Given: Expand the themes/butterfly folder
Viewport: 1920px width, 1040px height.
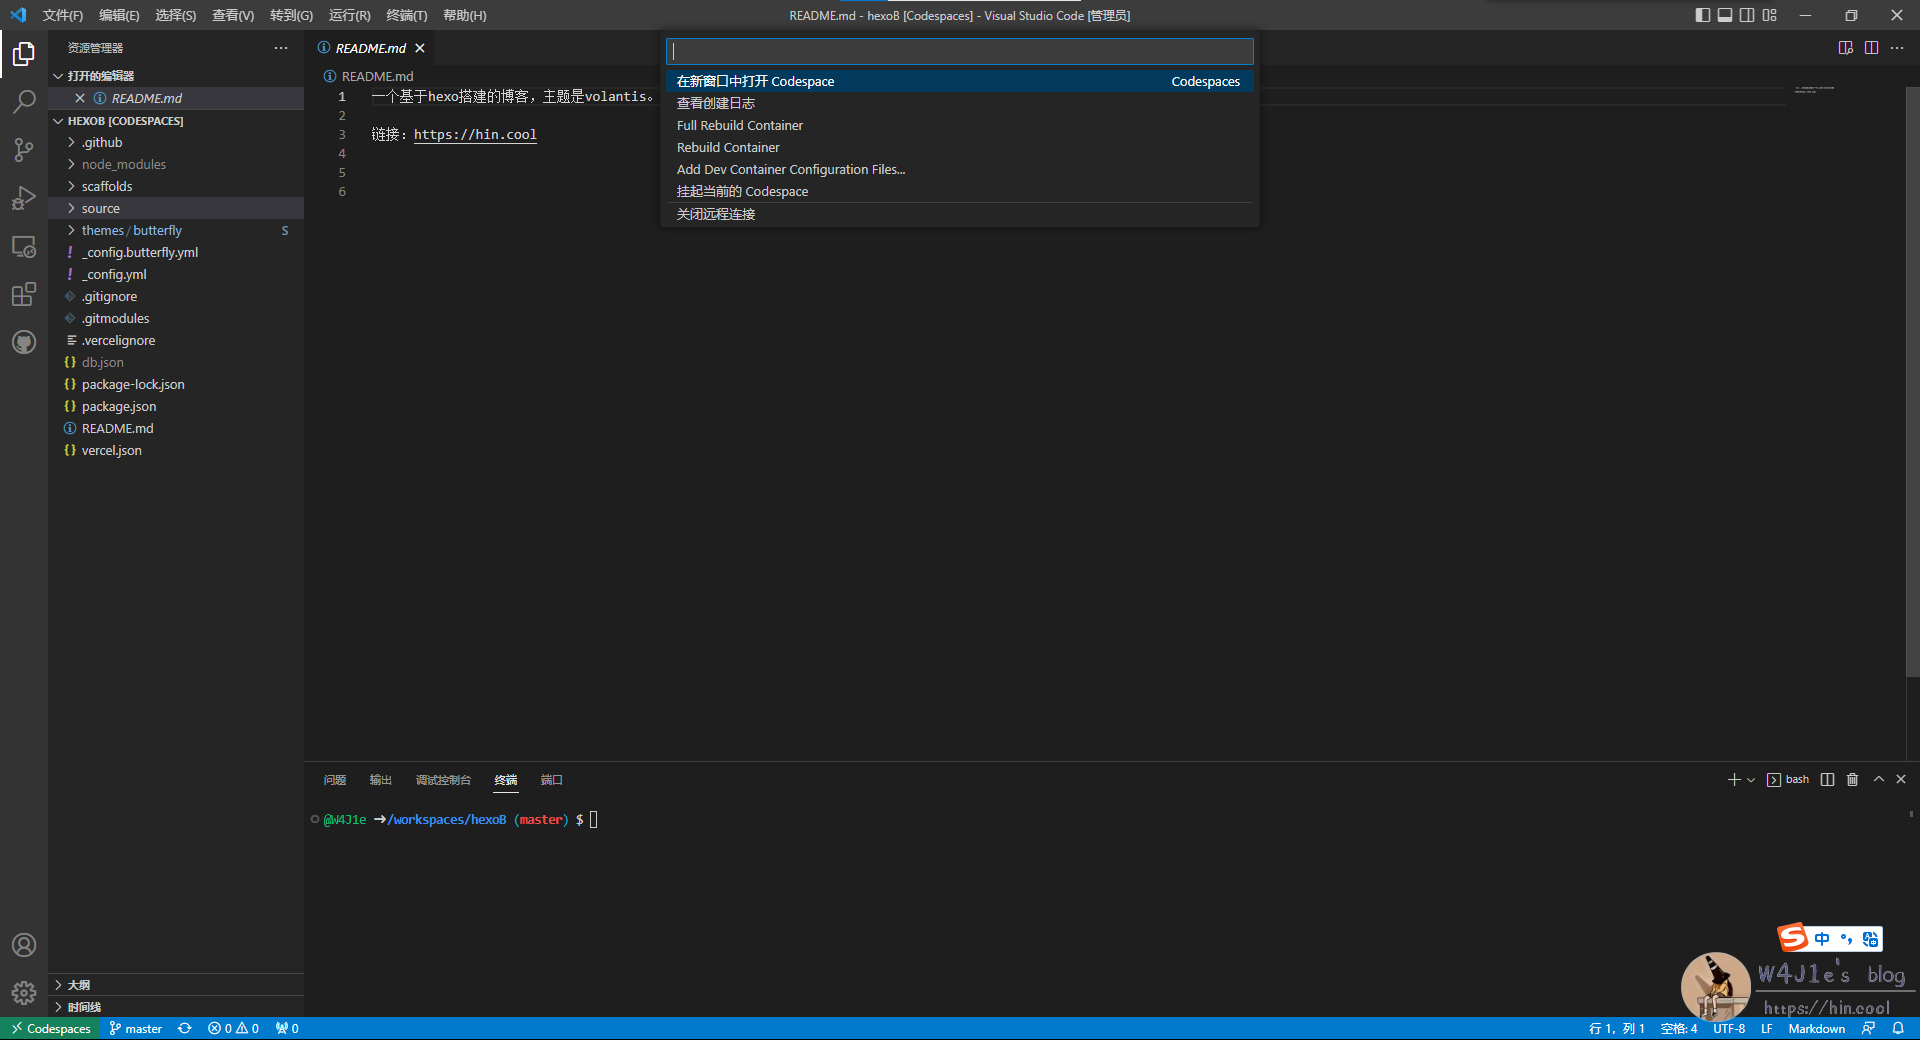Looking at the screenshot, I should click(x=132, y=231).
